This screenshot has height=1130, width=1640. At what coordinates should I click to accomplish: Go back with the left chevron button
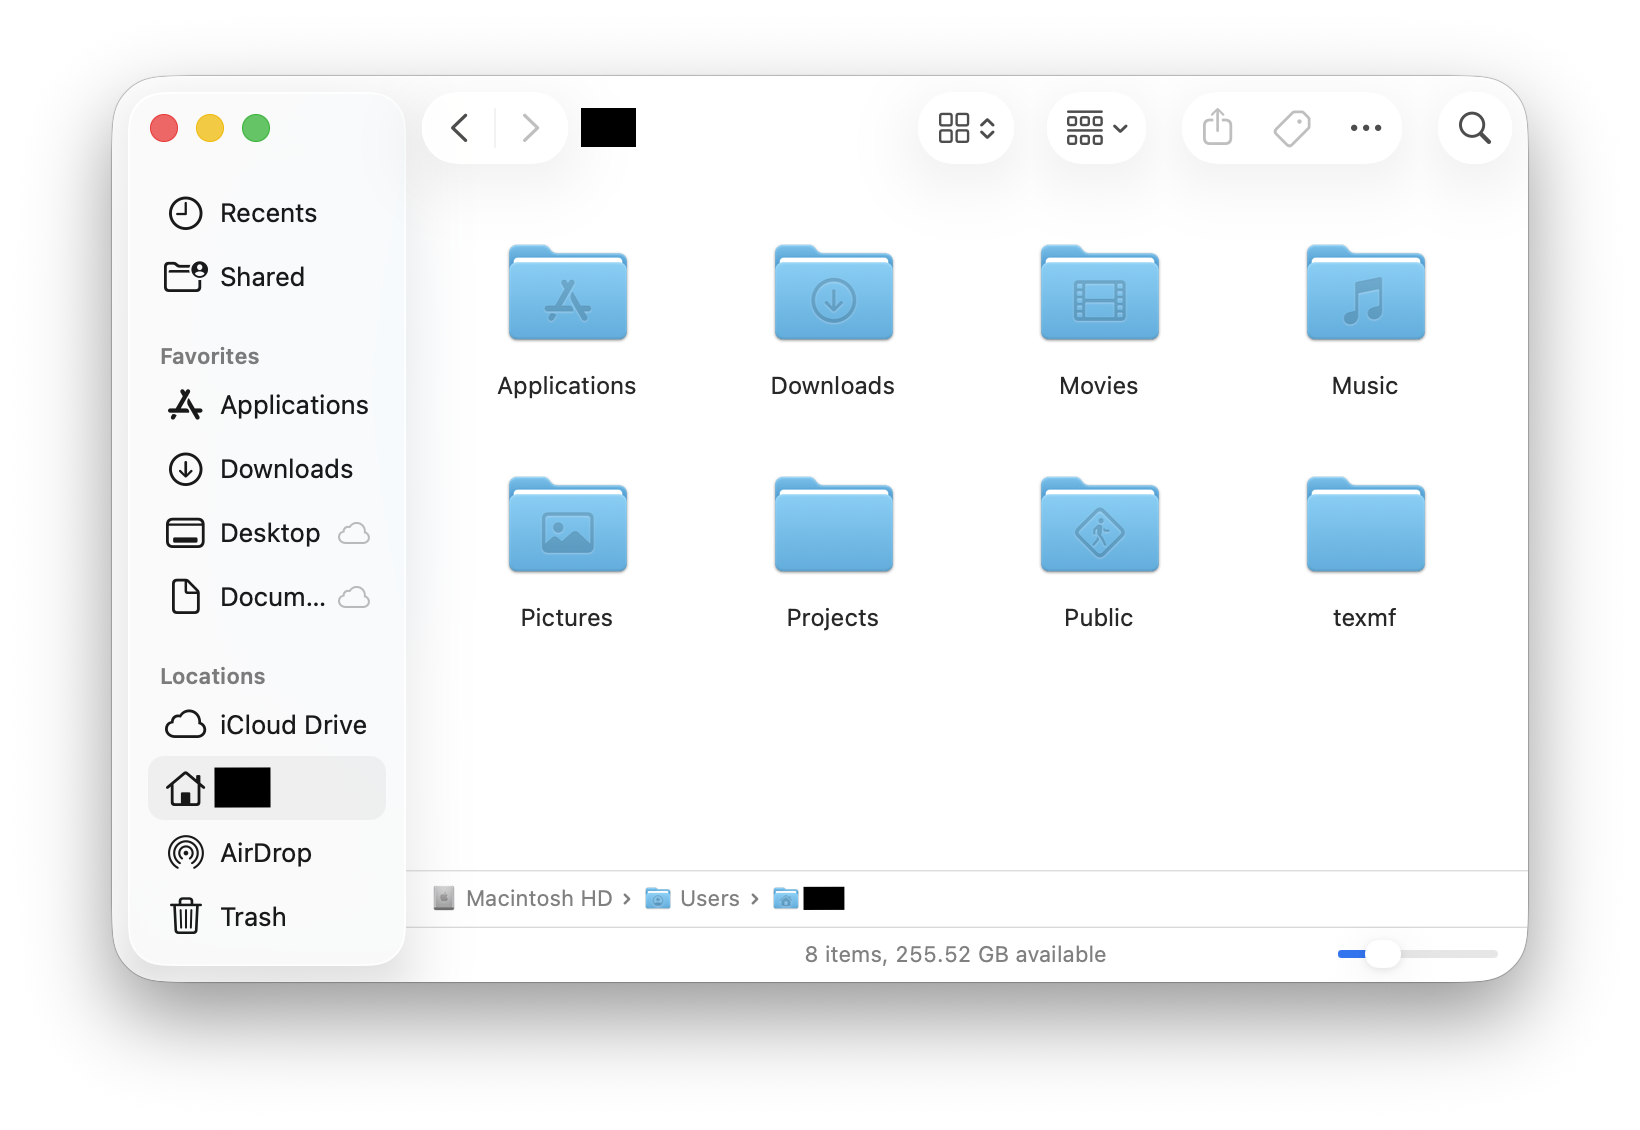coord(460,128)
